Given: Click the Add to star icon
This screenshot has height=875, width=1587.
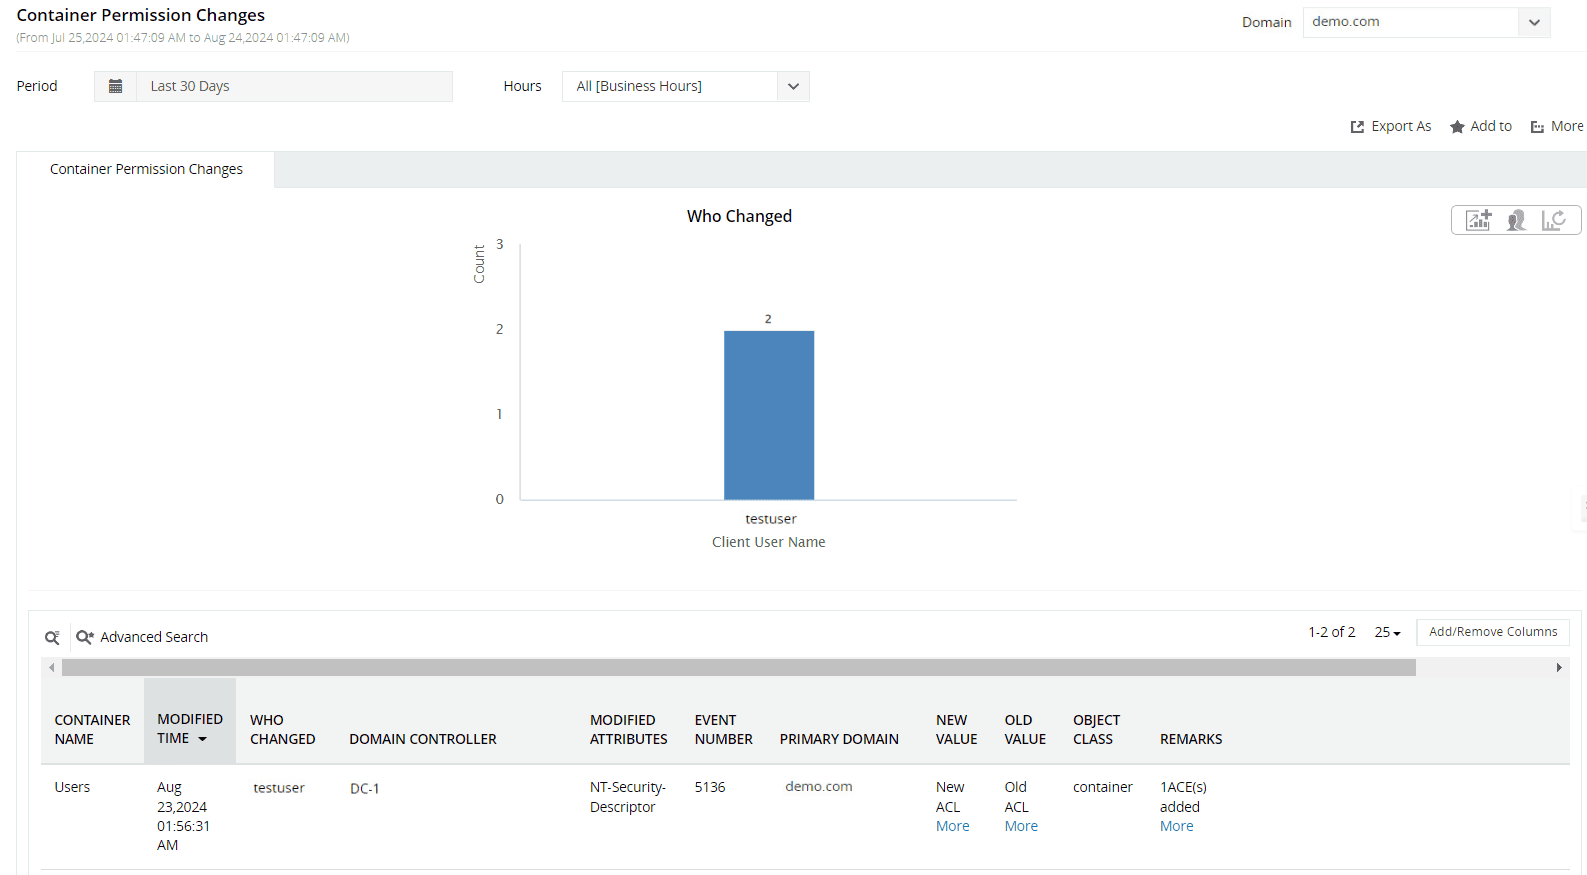Looking at the screenshot, I should click(x=1457, y=127).
